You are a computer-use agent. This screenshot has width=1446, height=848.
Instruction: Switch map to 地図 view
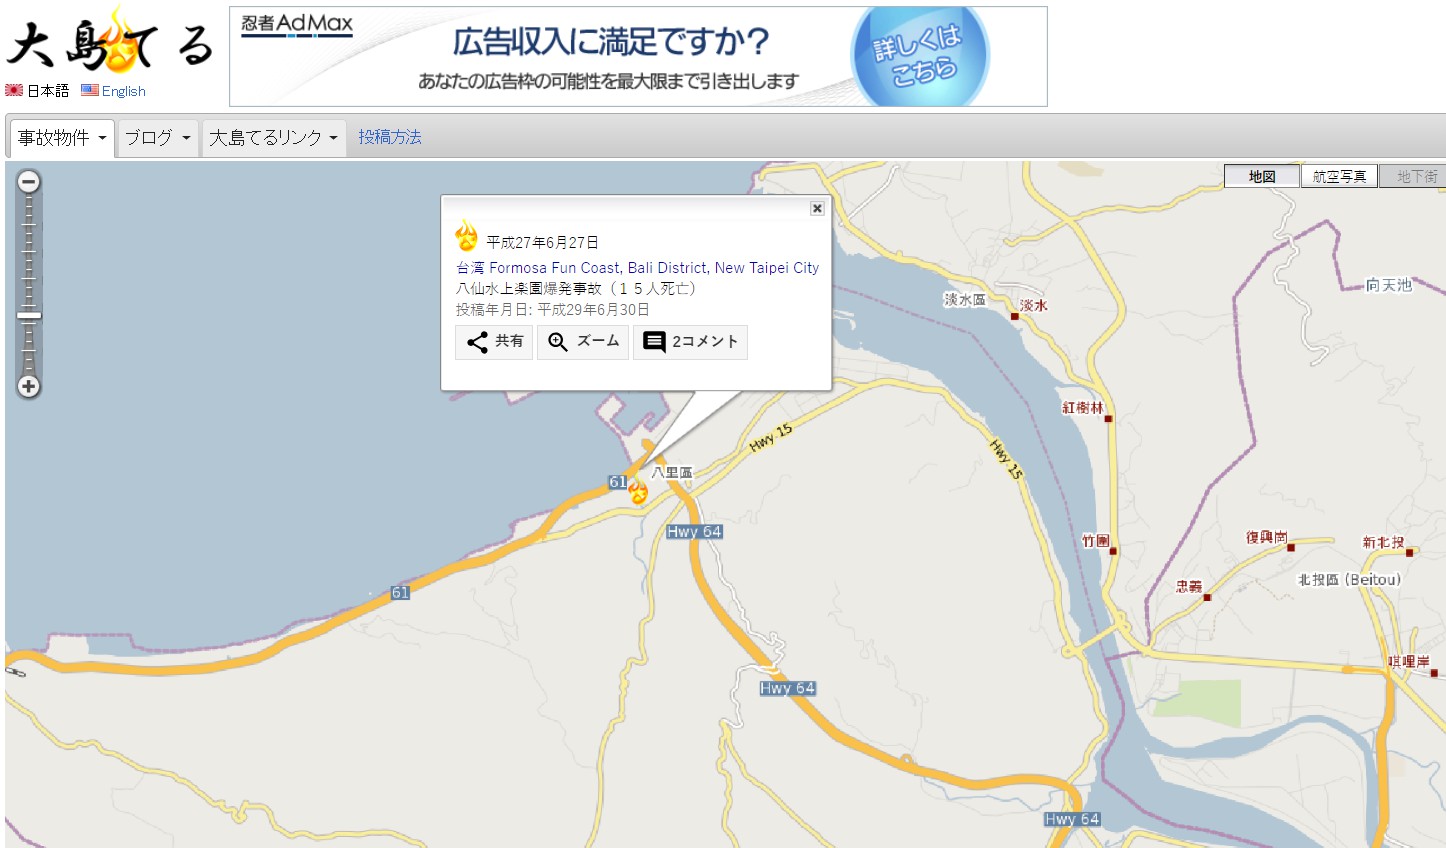pyautogui.click(x=1262, y=177)
